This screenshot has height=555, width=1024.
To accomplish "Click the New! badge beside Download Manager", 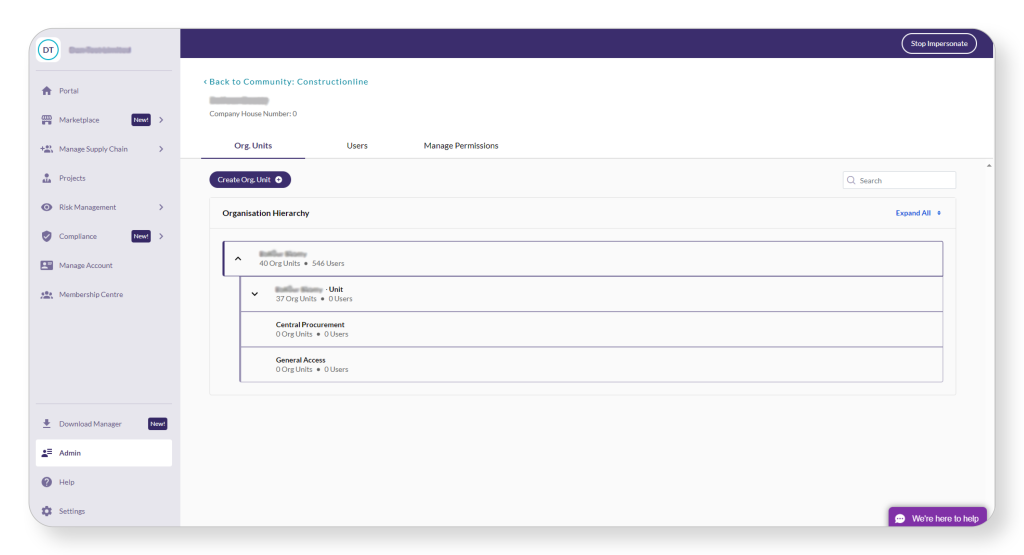I will (x=157, y=424).
